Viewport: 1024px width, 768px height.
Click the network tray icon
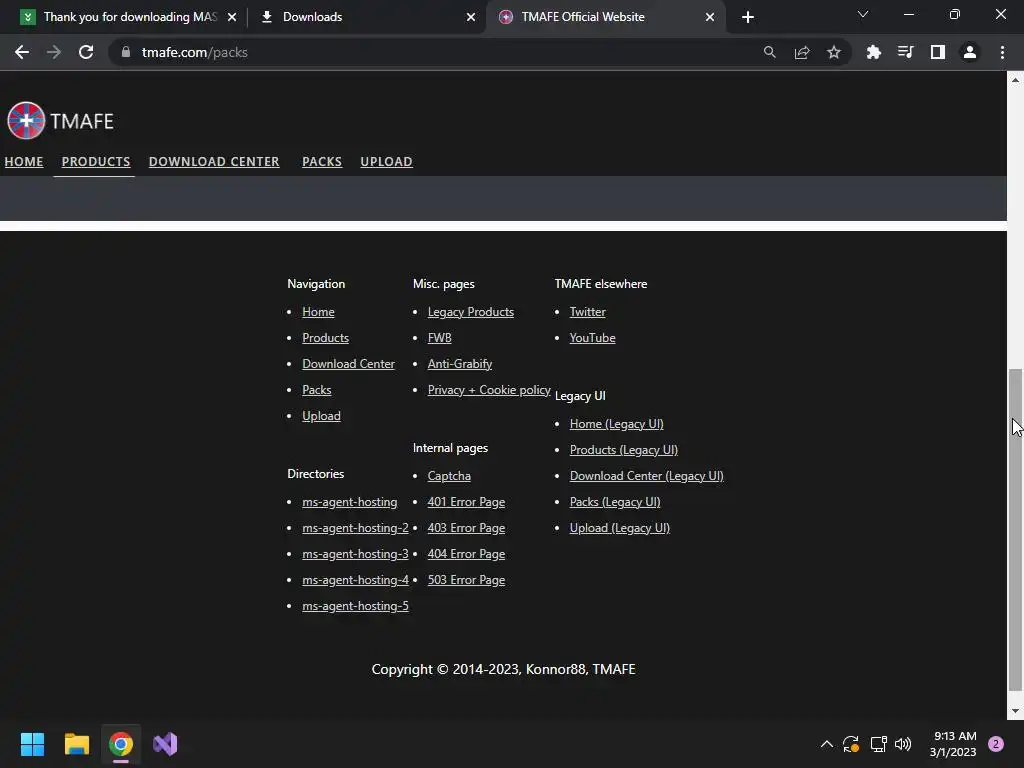pos(878,744)
